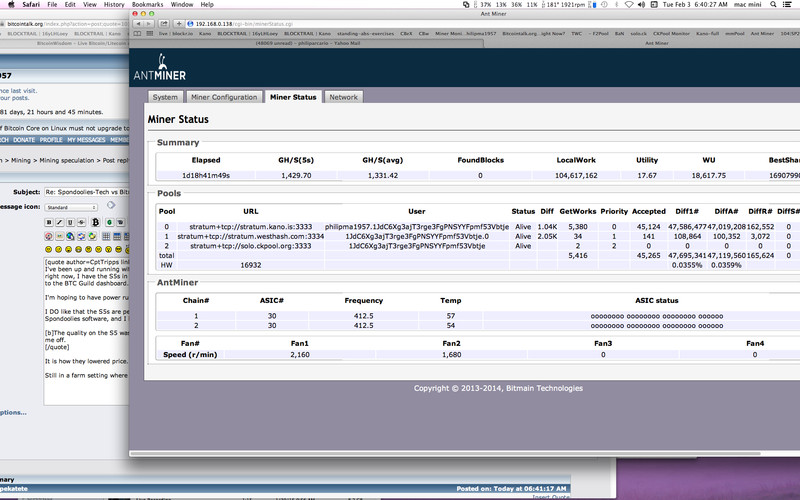Click inside the forum message text area
The image size is (800, 500).
click(x=86, y=332)
